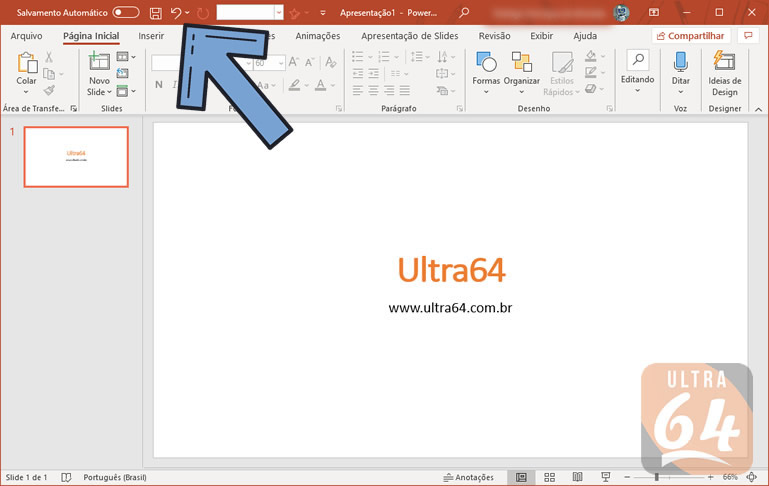Screen dimensions: 769x486
Task: Toggle the Anotações notes pane
Action: [x=469, y=478]
